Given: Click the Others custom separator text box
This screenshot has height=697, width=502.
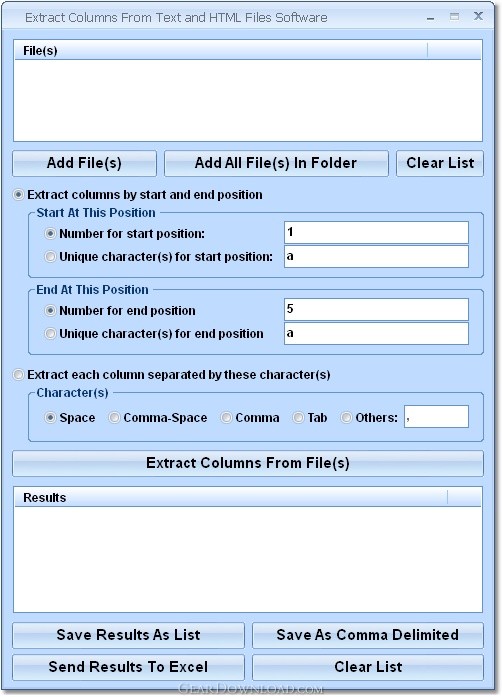Looking at the screenshot, I should tap(436, 417).
